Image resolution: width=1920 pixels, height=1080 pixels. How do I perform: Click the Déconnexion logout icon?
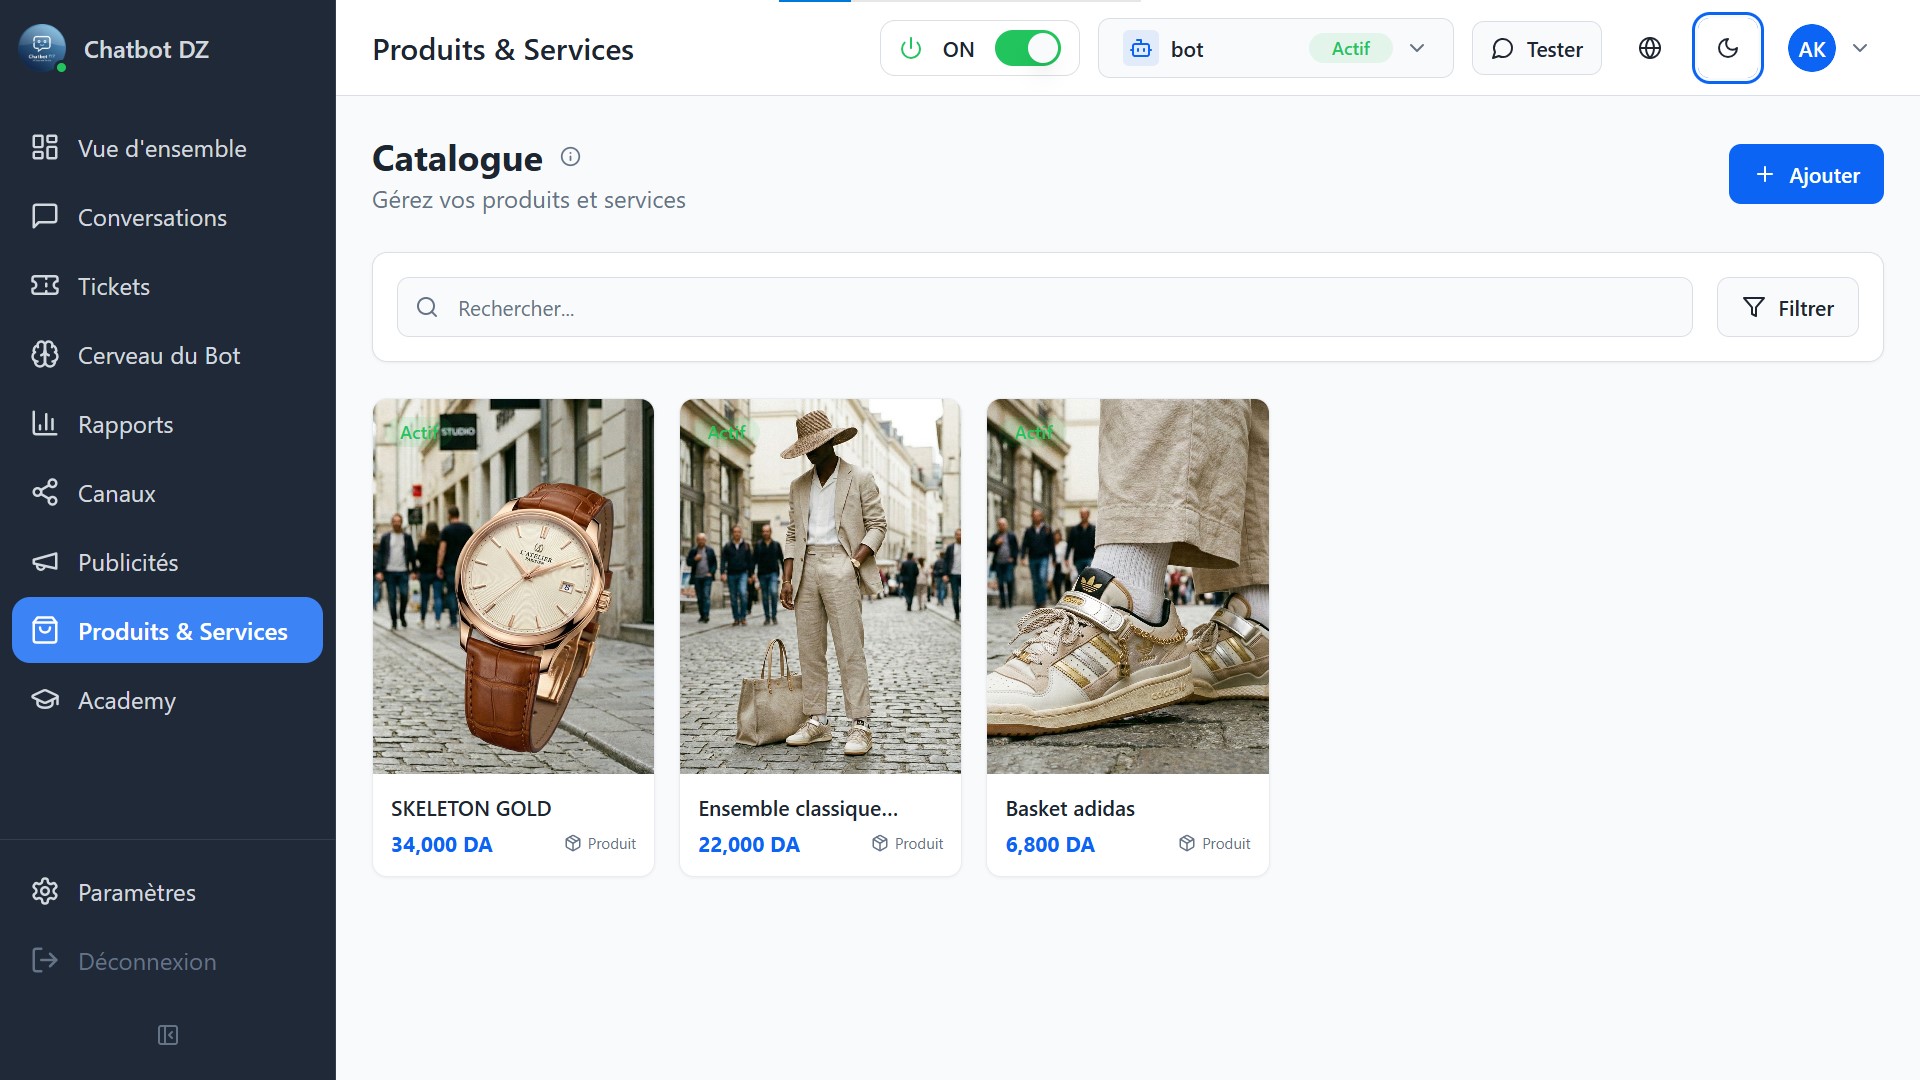tap(45, 961)
